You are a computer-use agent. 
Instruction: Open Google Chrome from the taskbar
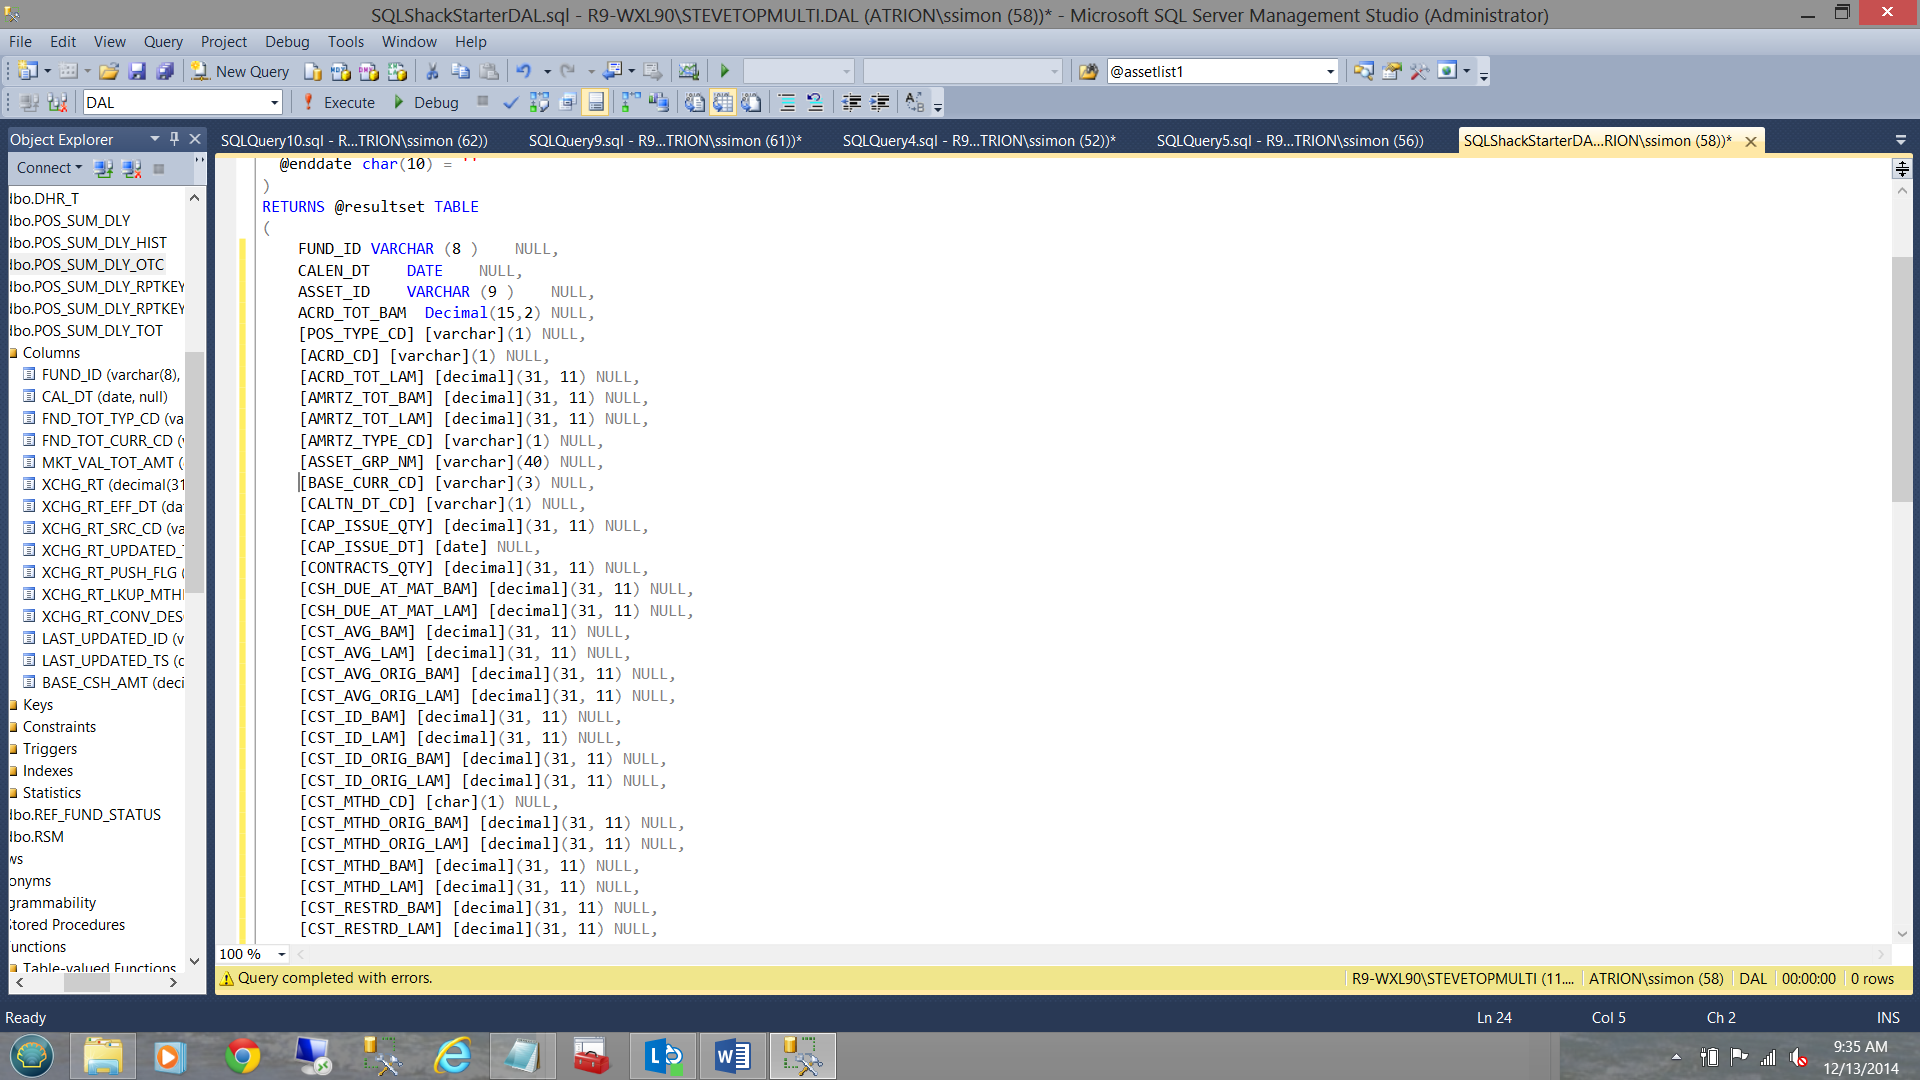pyautogui.click(x=242, y=1056)
